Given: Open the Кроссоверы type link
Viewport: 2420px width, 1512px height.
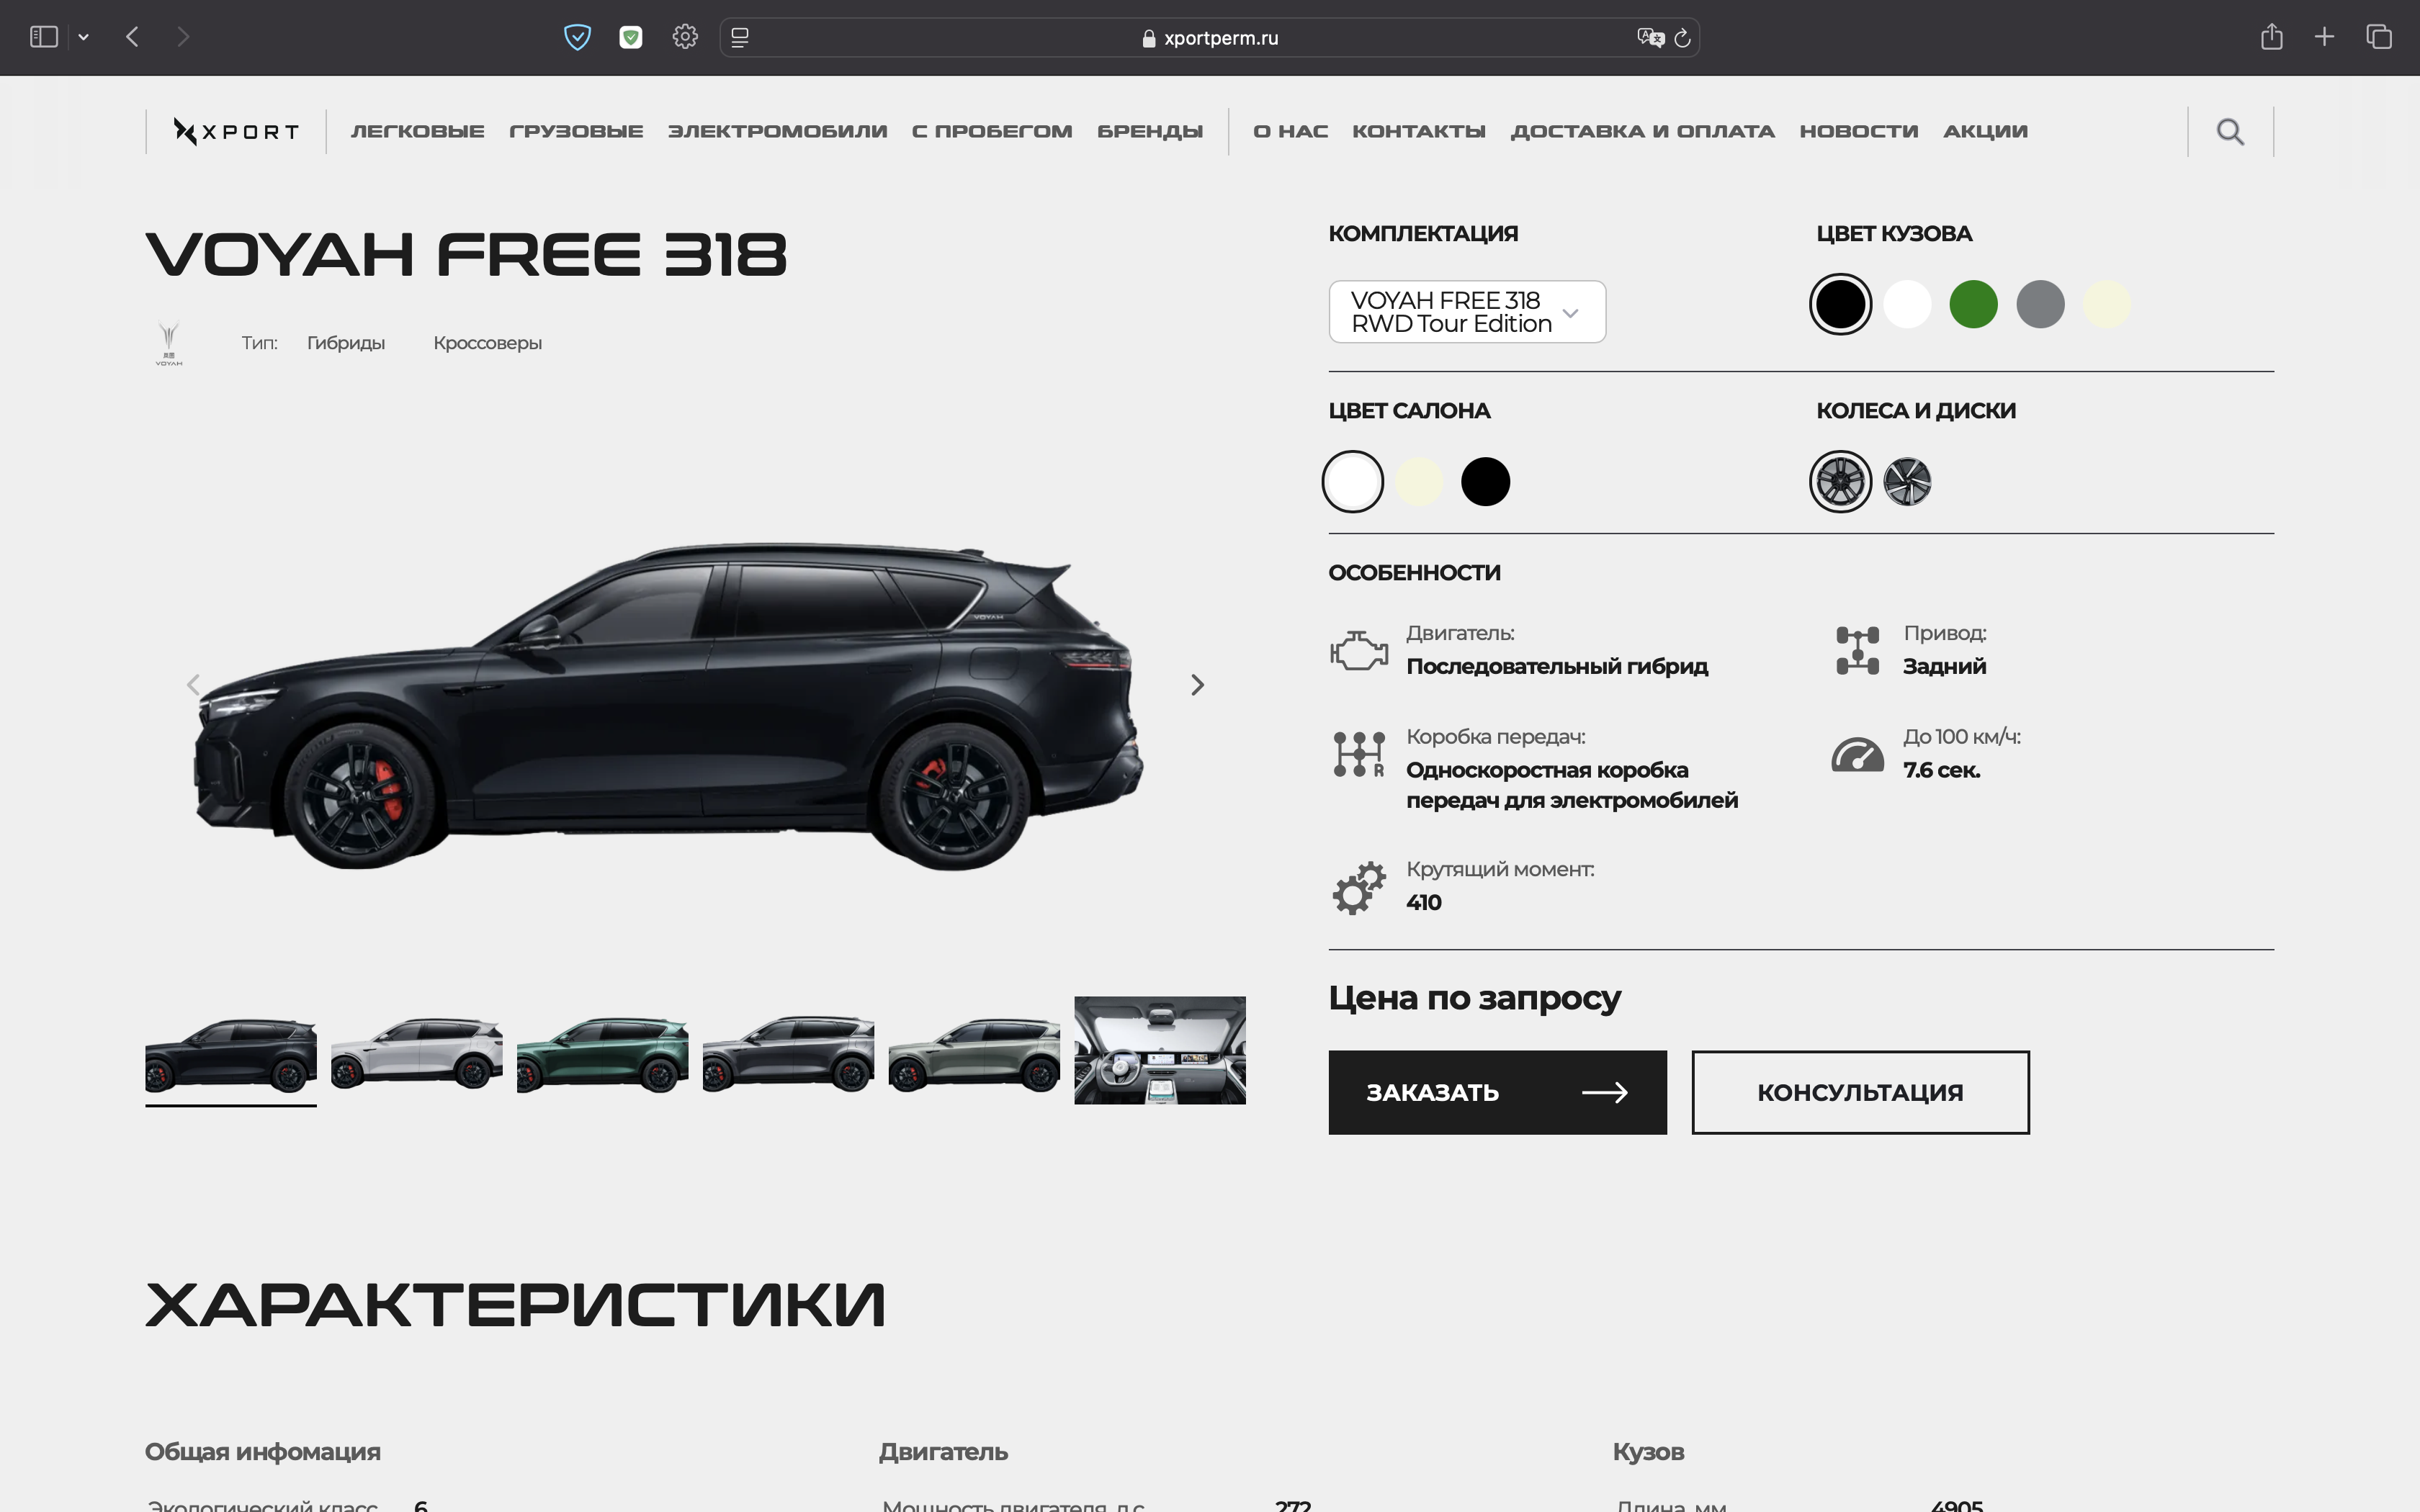Looking at the screenshot, I should click(x=488, y=343).
